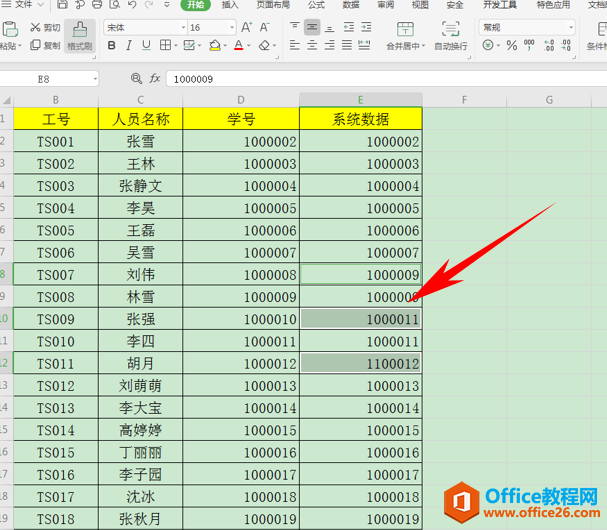607x530 pixels.
Task: Open Print Preview from quick access toolbar
Action: pyautogui.click(x=114, y=5)
